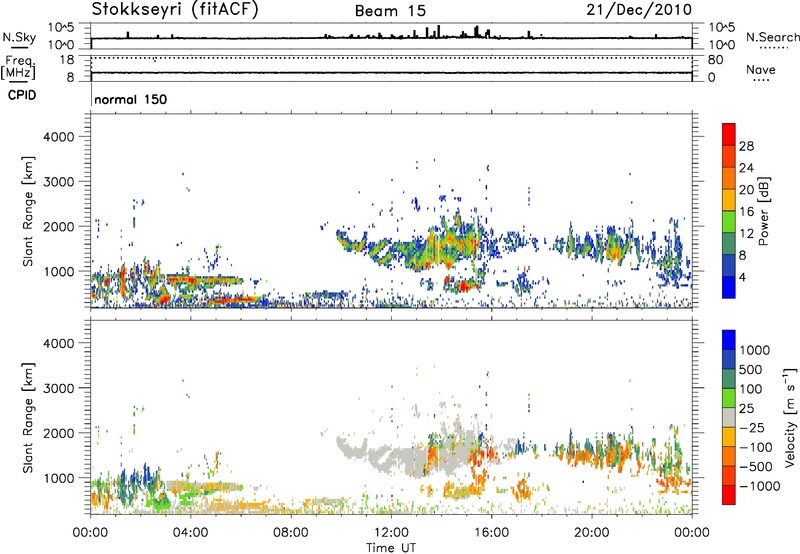Click the 'Time UT' axis title
Viewport: 800px width, 554px height.
click(391, 548)
